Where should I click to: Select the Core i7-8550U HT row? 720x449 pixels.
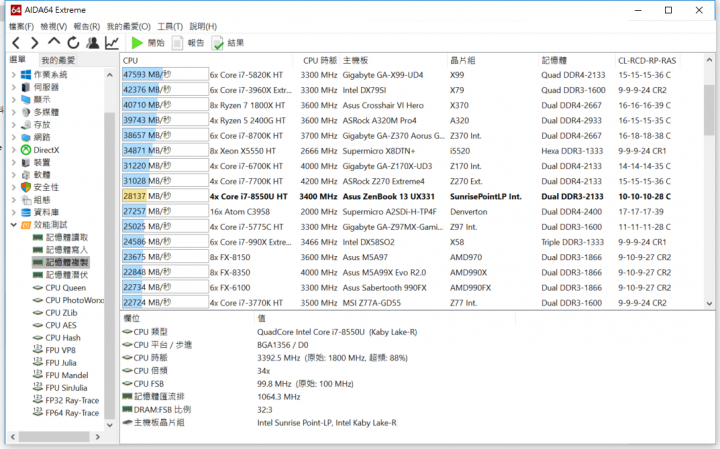[412, 196]
